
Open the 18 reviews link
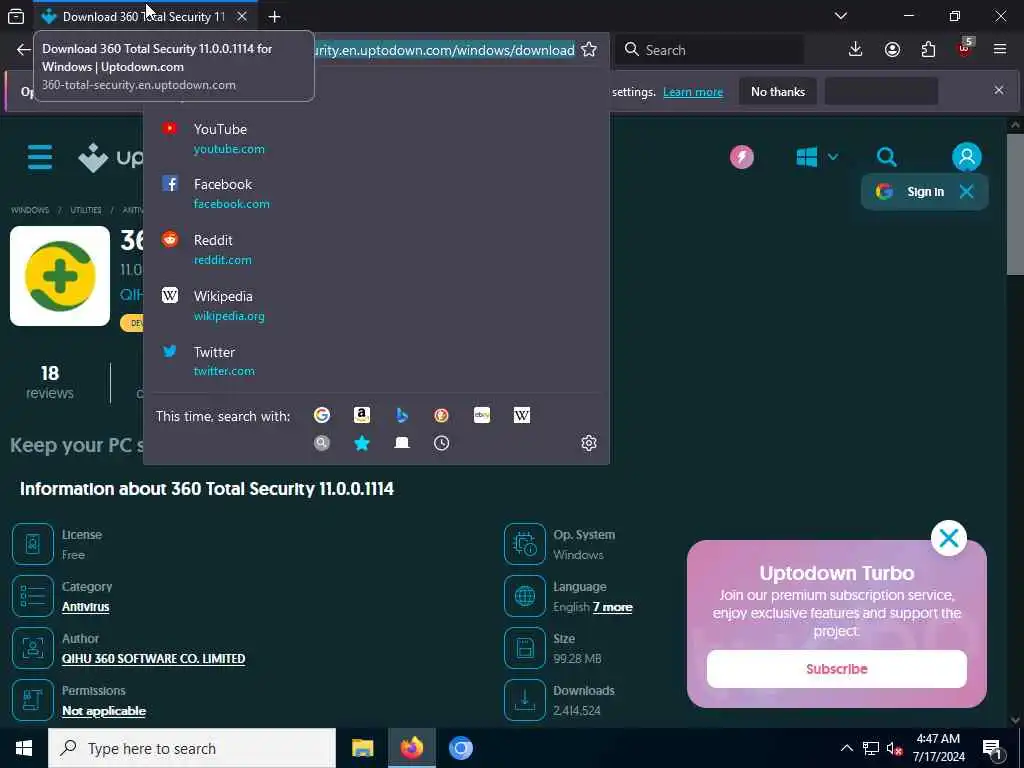tap(50, 382)
